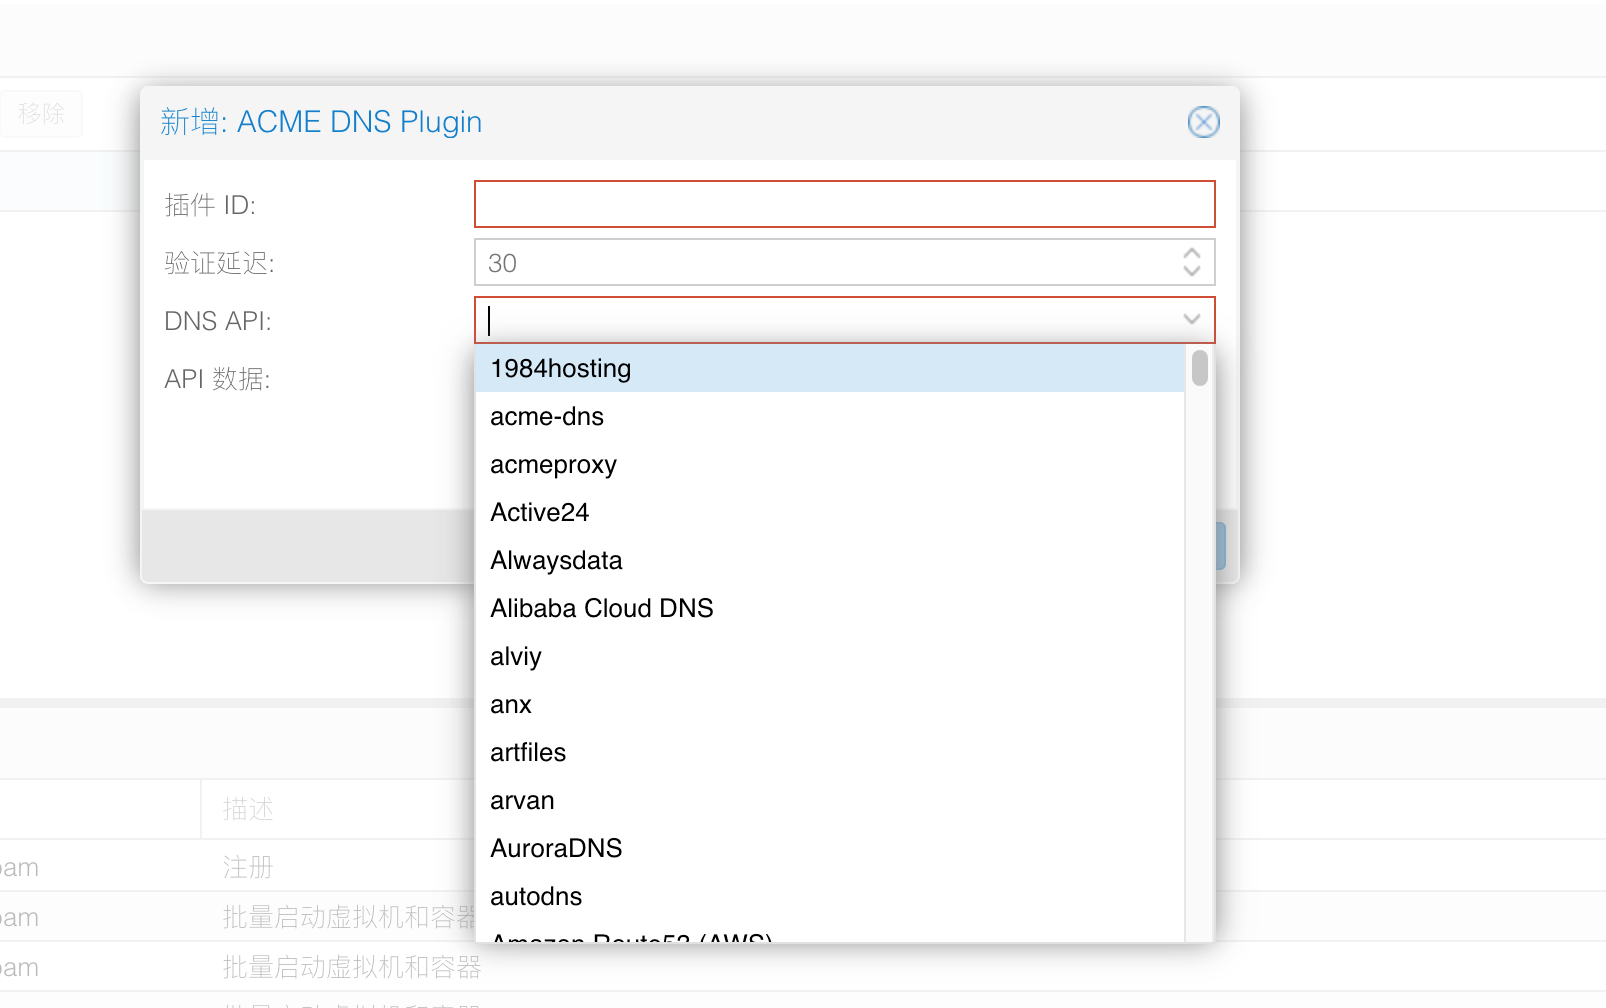The height and width of the screenshot is (1008, 1606).
Task: Decrease the 验证延迟 value with down arrow
Action: pyautogui.click(x=1191, y=271)
